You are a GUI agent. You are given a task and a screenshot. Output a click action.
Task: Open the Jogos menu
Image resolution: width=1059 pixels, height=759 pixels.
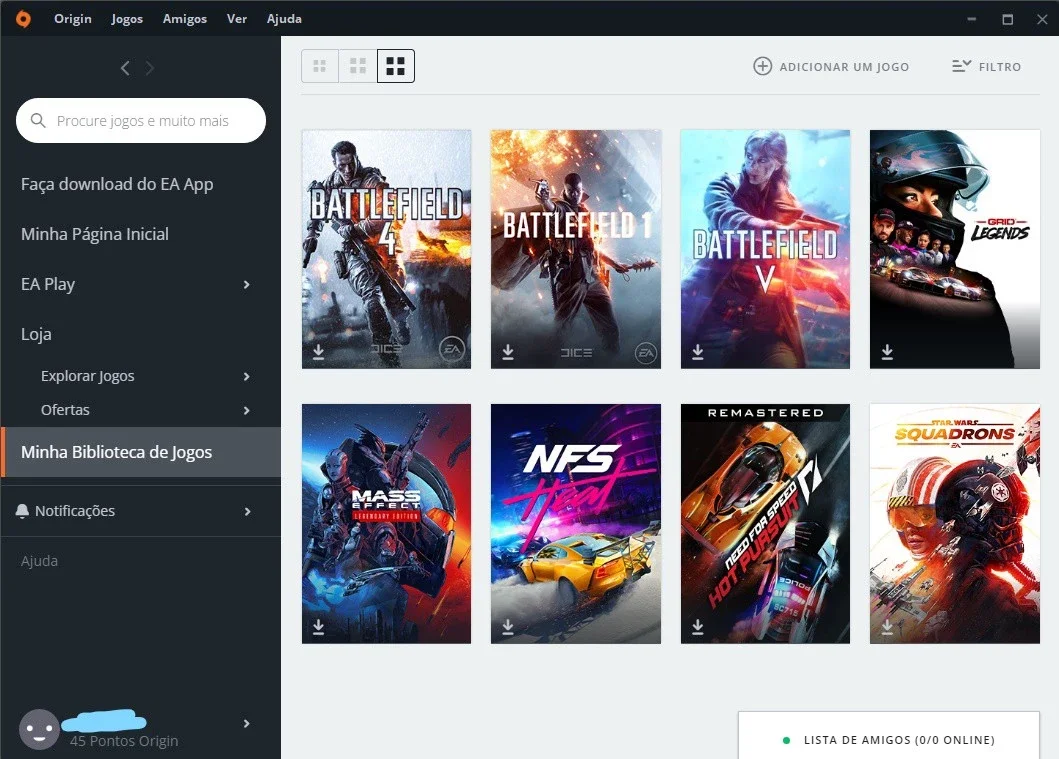point(127,19)
